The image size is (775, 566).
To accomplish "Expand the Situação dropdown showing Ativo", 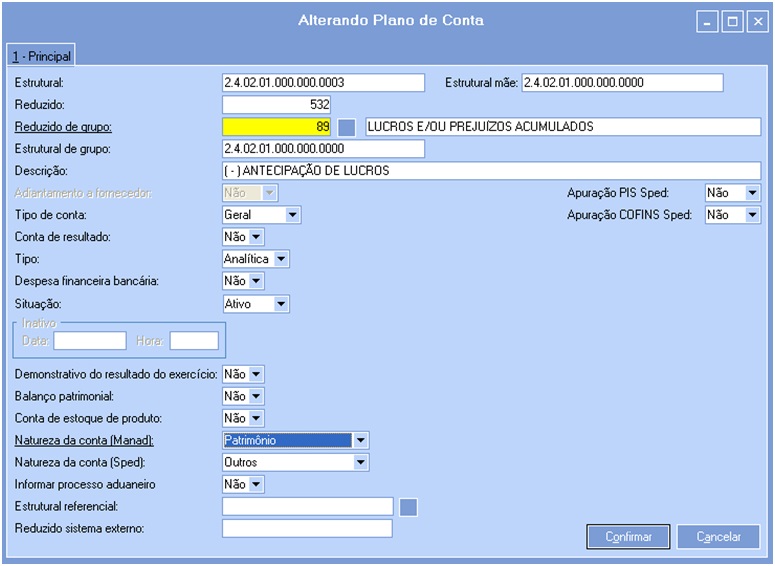I will pyautogui.click(x=281, y=304).
